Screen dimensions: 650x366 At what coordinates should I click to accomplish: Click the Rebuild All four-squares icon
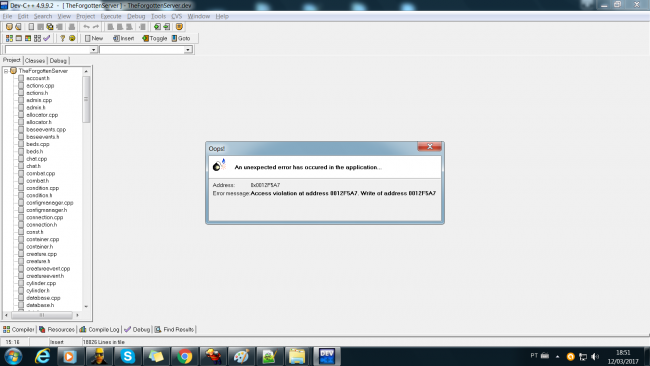click(x=37, y=38)
